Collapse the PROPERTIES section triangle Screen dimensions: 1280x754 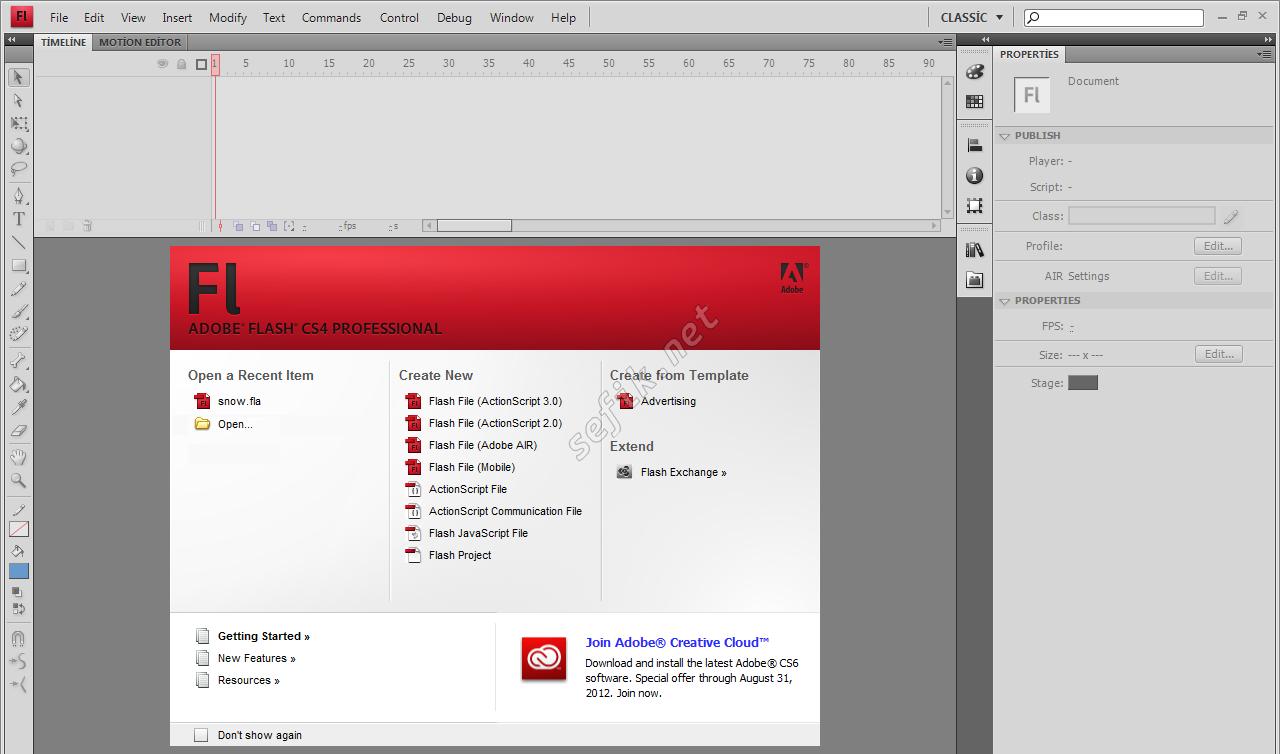[1005, 301]
